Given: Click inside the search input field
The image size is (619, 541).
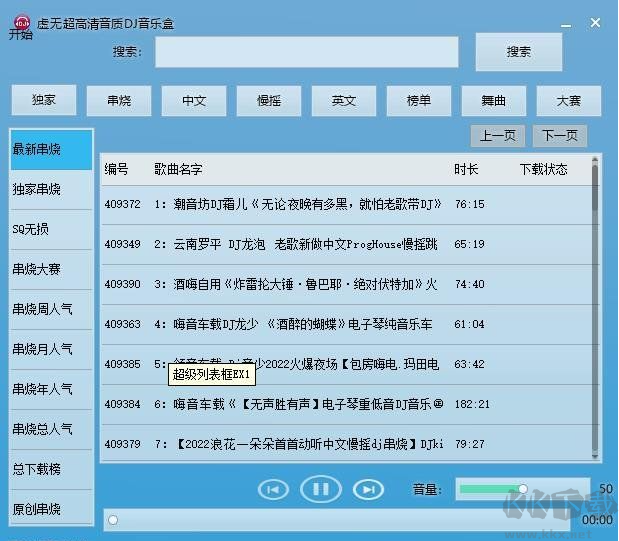Looking at the screenshot, I should click(306, 52).
